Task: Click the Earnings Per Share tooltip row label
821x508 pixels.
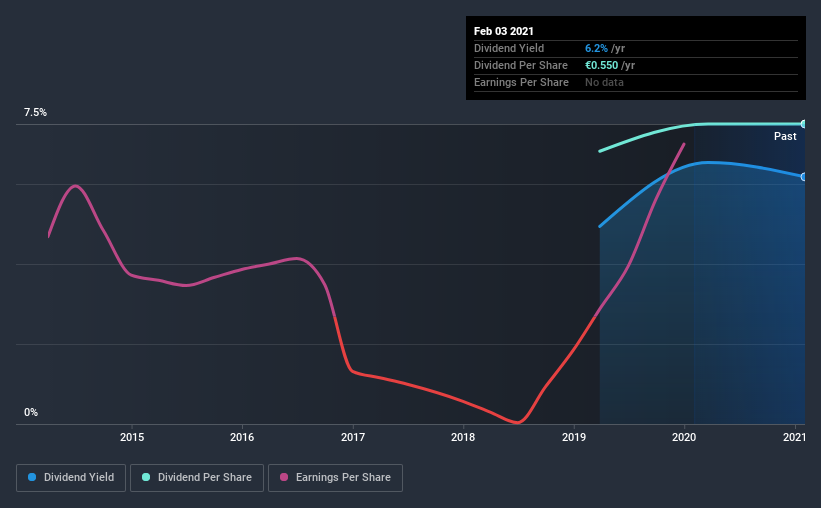Action: click(x=522, y=82)
